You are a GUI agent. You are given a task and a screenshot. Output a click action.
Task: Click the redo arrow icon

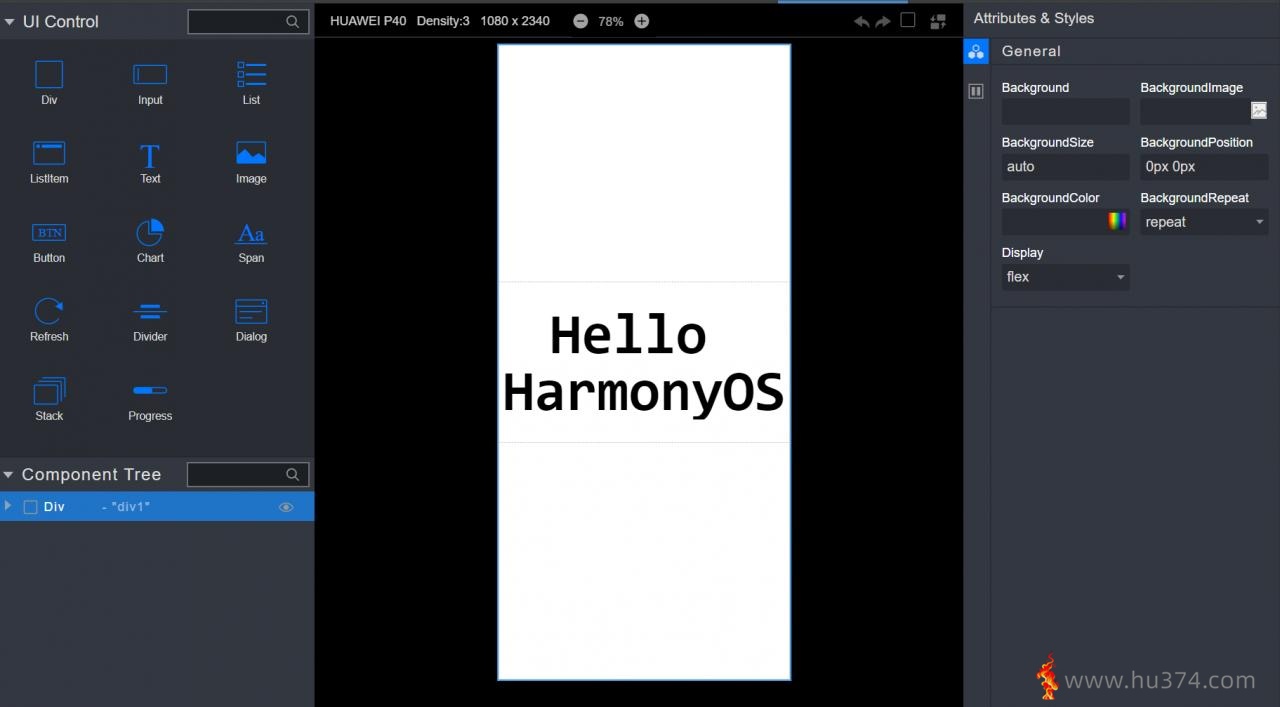click(x=883, y=21)
